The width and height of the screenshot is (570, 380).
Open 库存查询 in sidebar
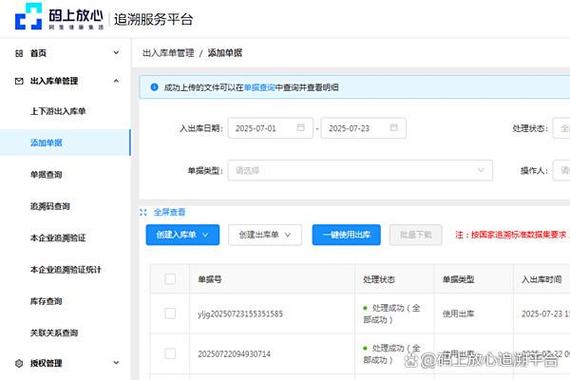click(46, 301)
